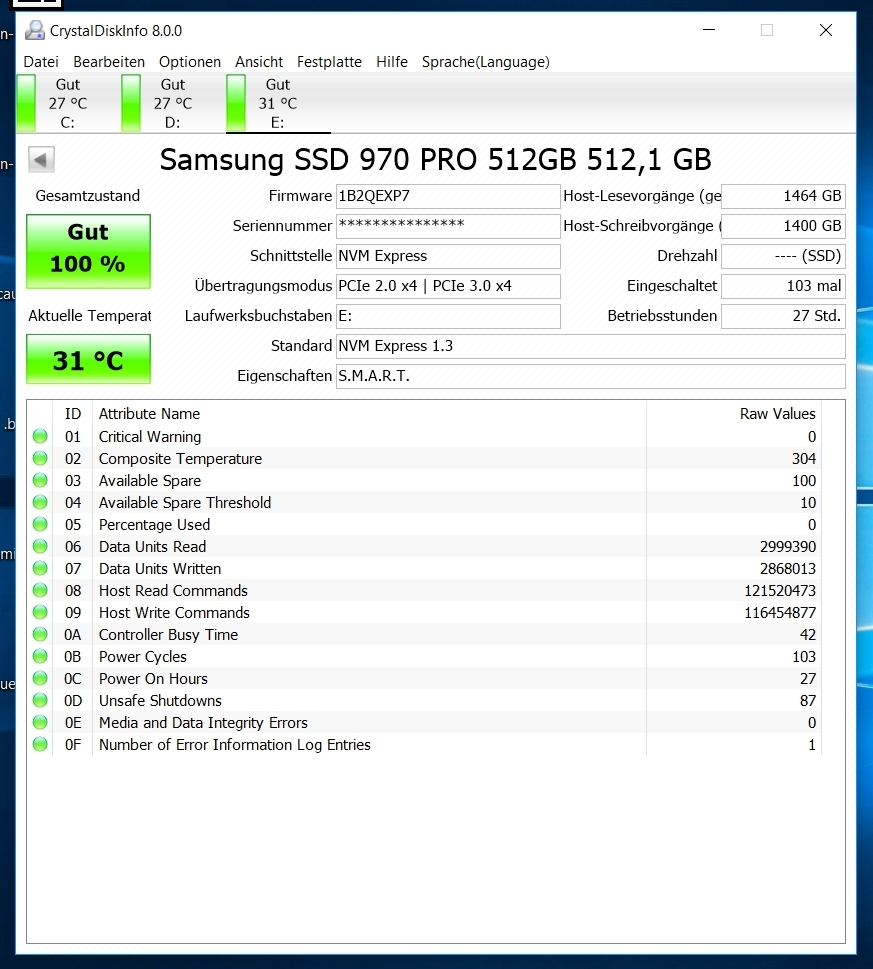The width and height of the screenshot is (873, 969).
Task: Select the Composite Temperature attribute name
Action: 180,459
